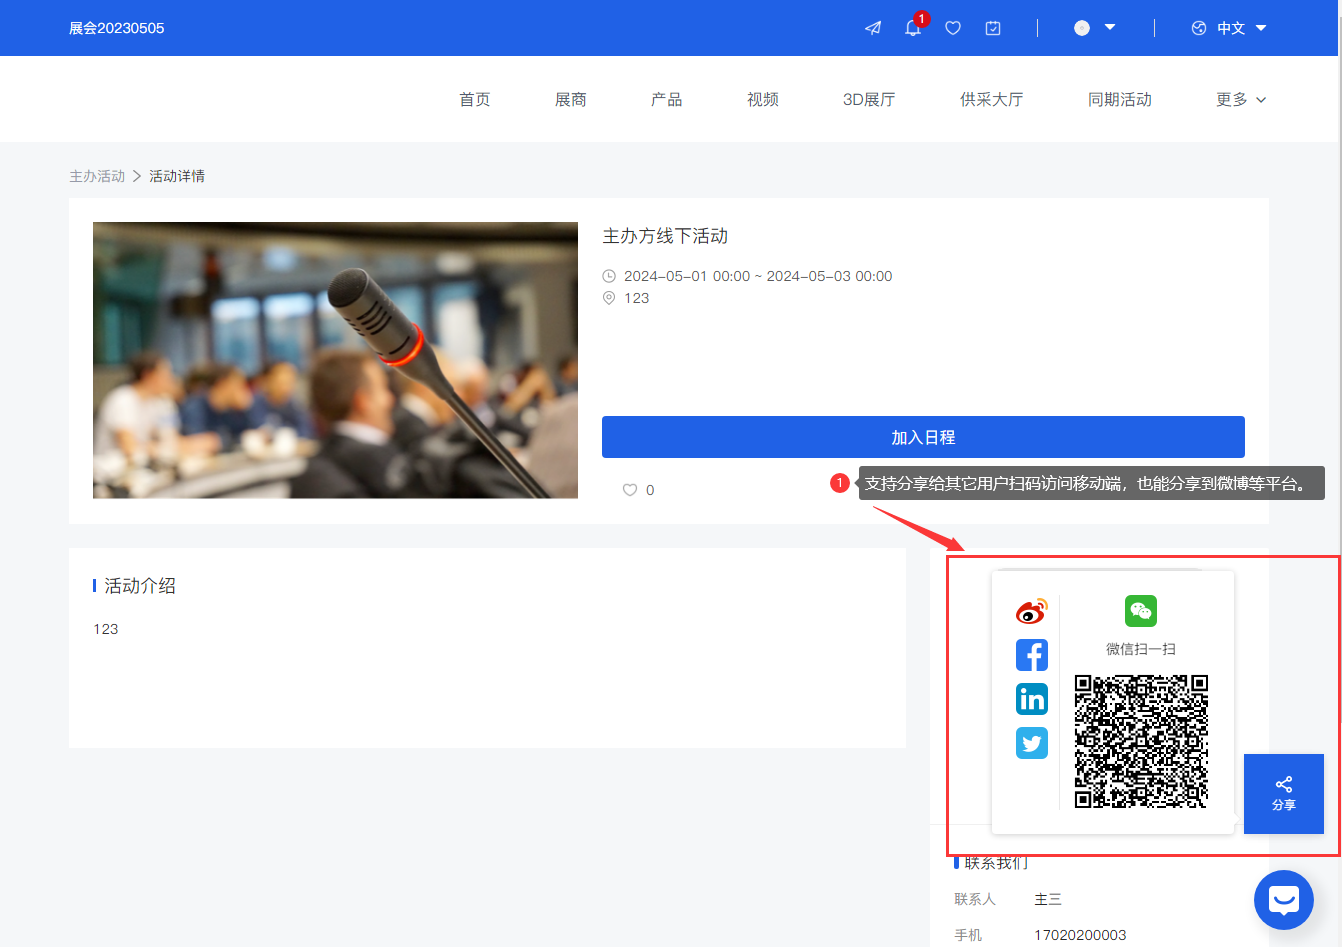
Task: Open the 中文 language selector
Action: coord(1229,28)
